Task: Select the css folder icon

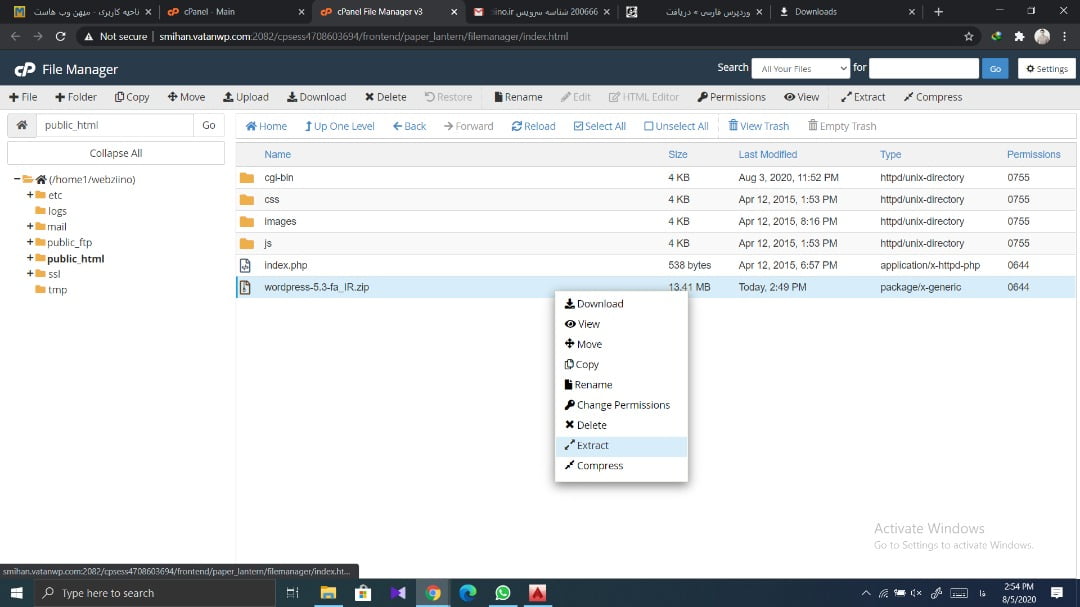Action: click(247, 200)
